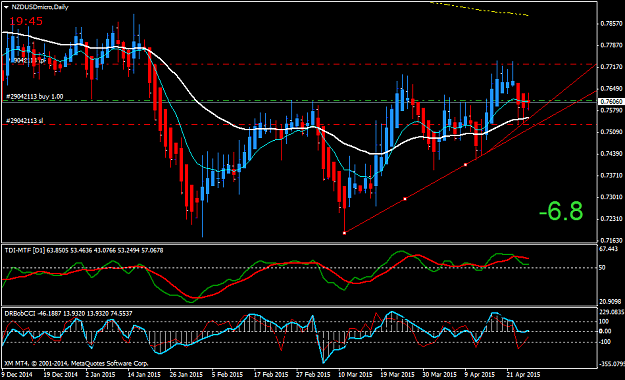
Task: Click price axis label 0.73010
Action: (611, 197)
